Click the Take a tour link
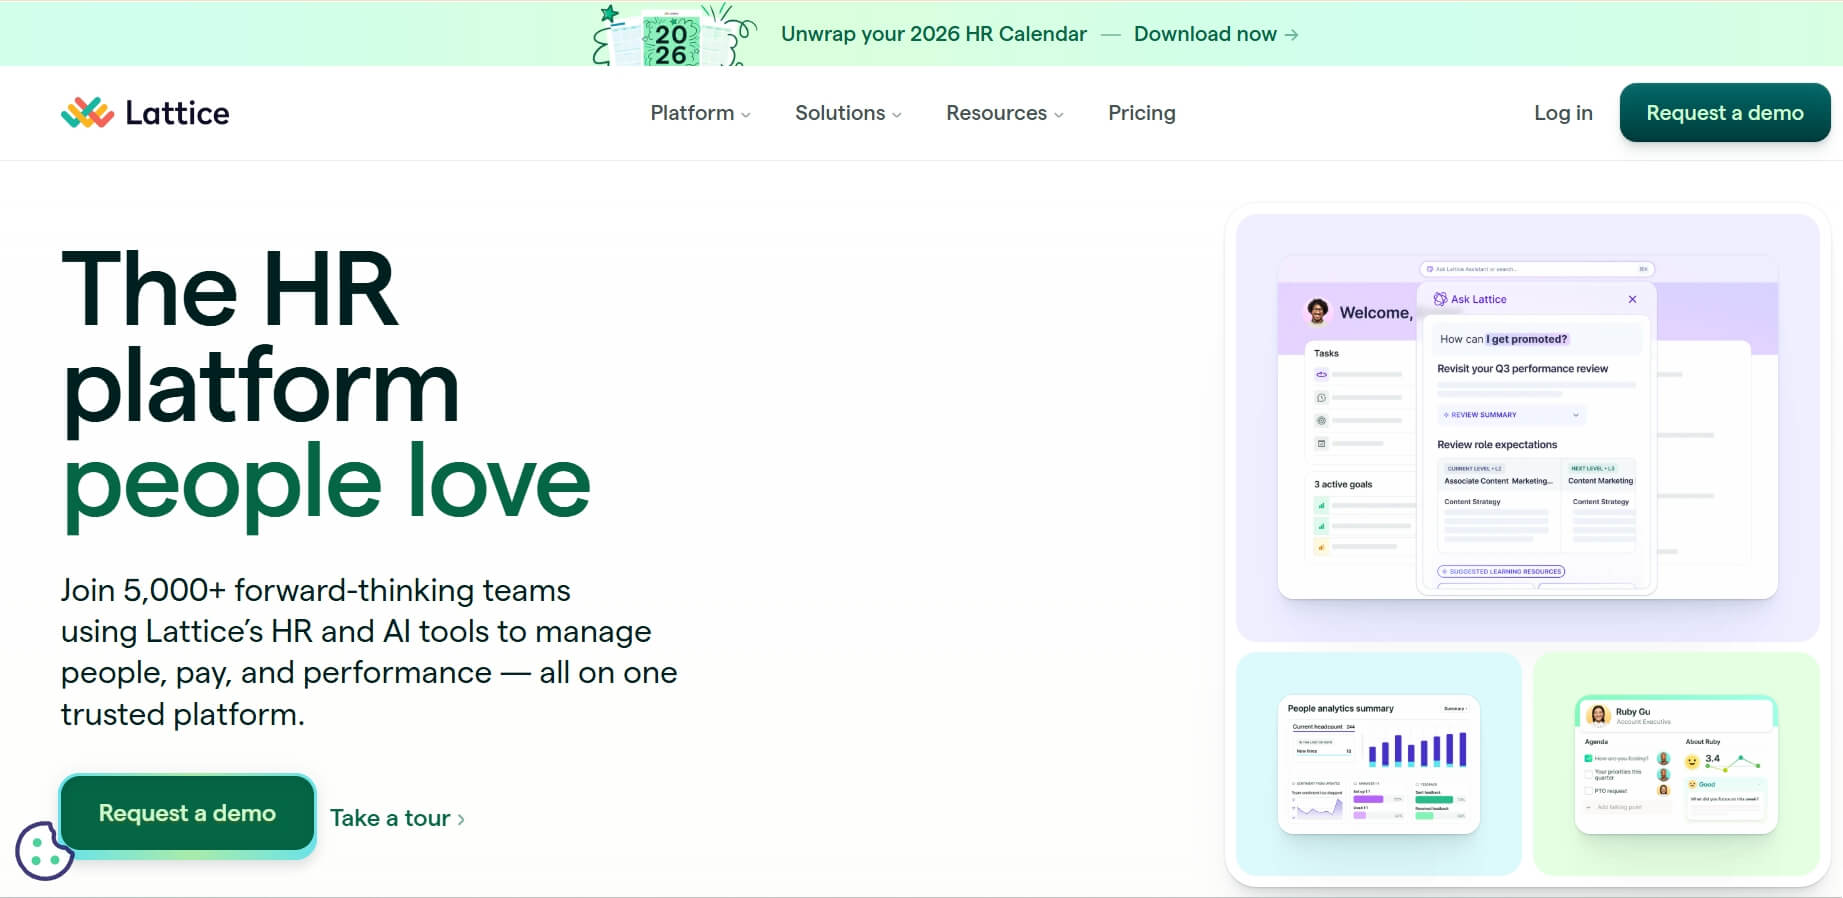 [x=397, y=818]
